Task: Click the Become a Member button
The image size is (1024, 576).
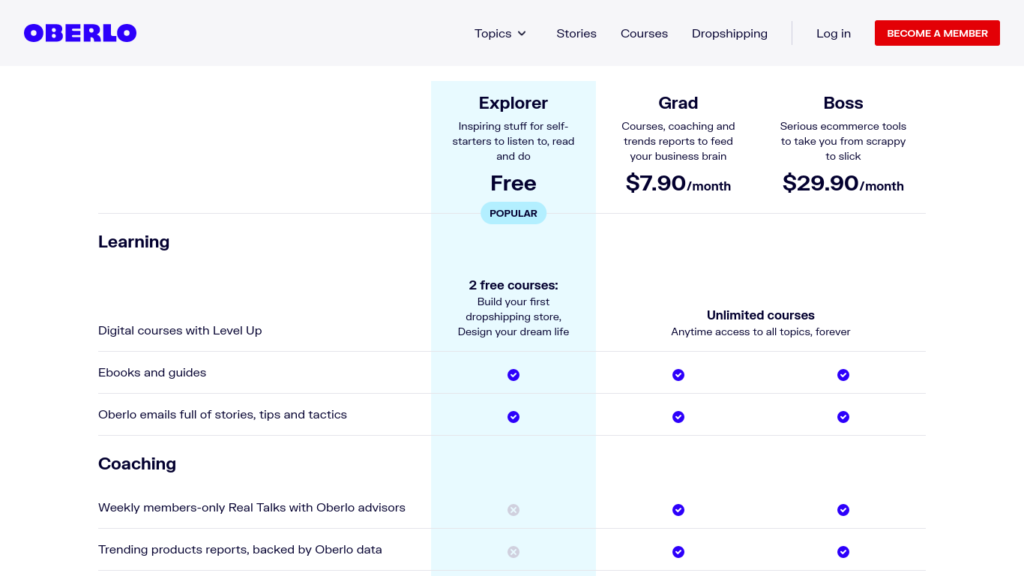Action: 937,33
